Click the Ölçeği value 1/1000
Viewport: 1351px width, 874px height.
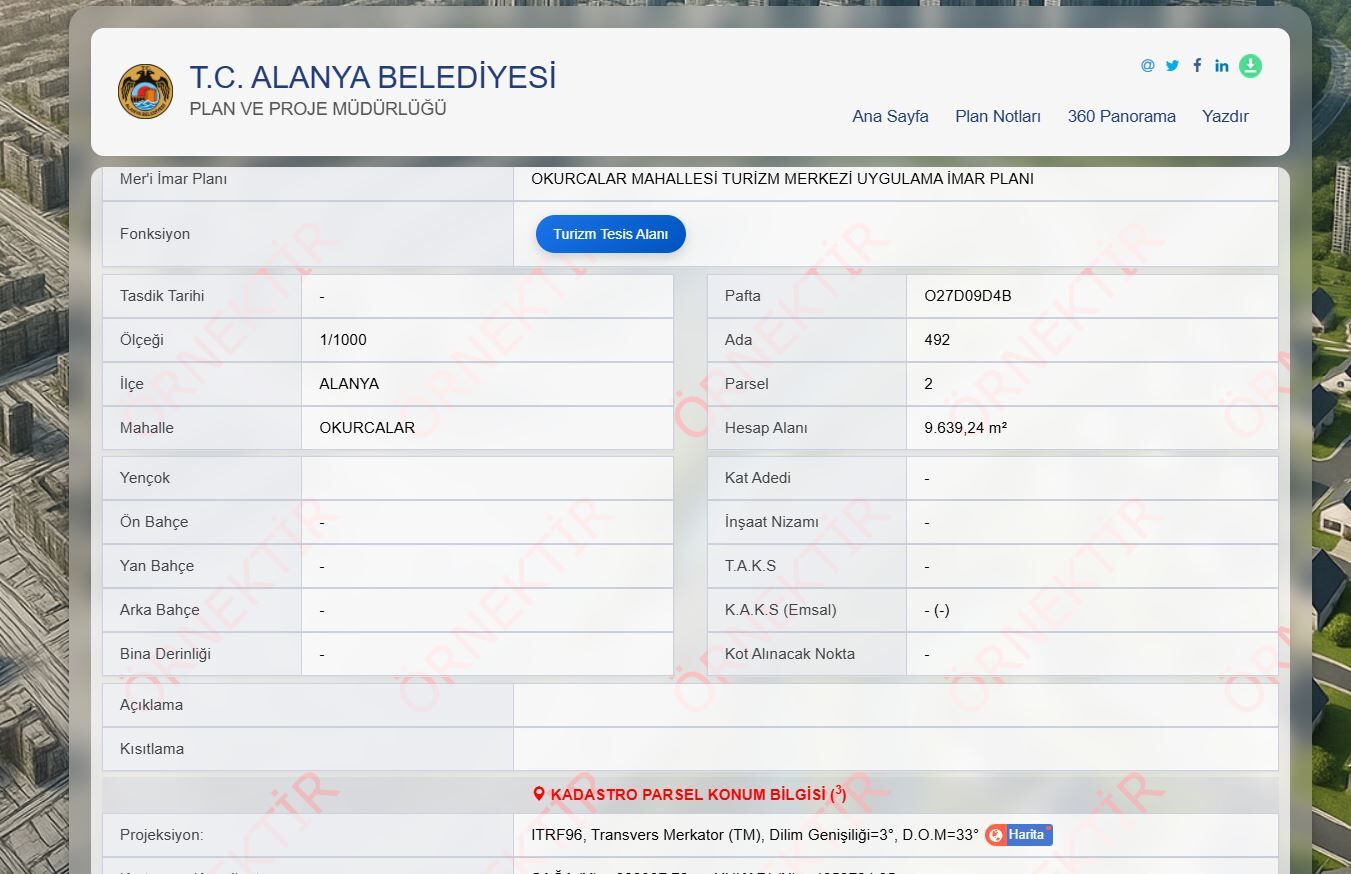tap(343, 340)
